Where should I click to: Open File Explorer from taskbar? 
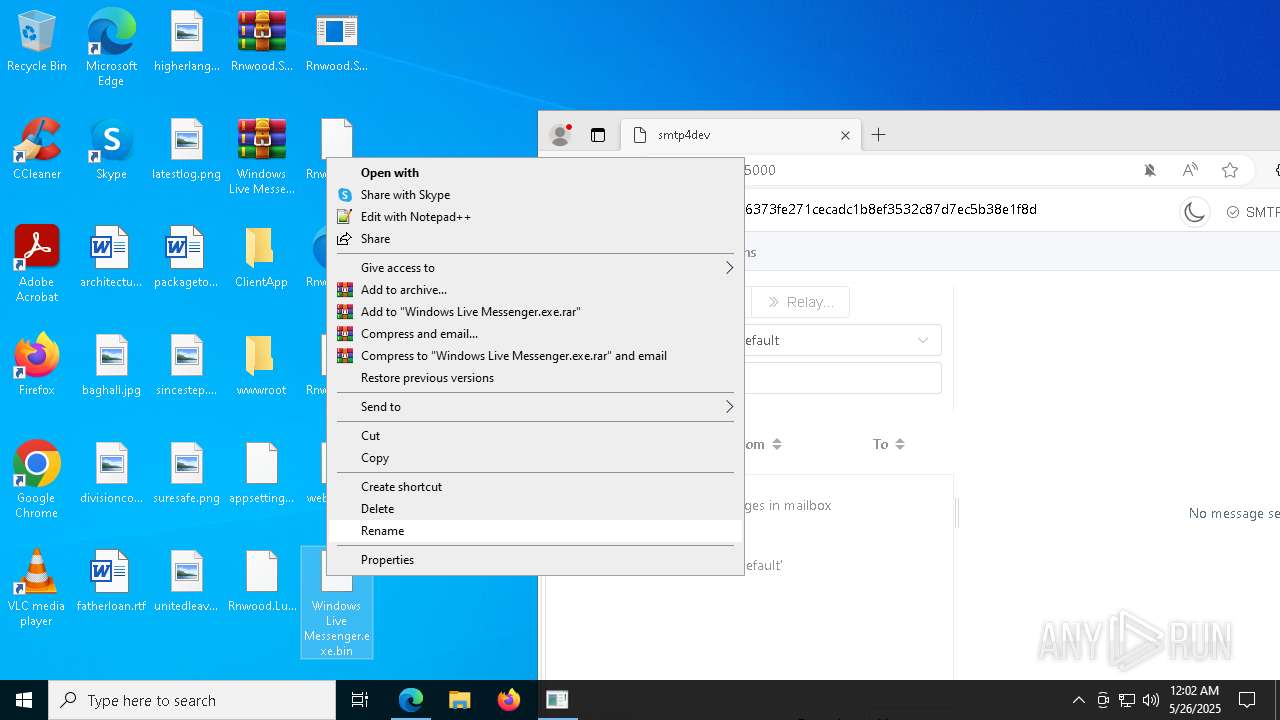460,700
